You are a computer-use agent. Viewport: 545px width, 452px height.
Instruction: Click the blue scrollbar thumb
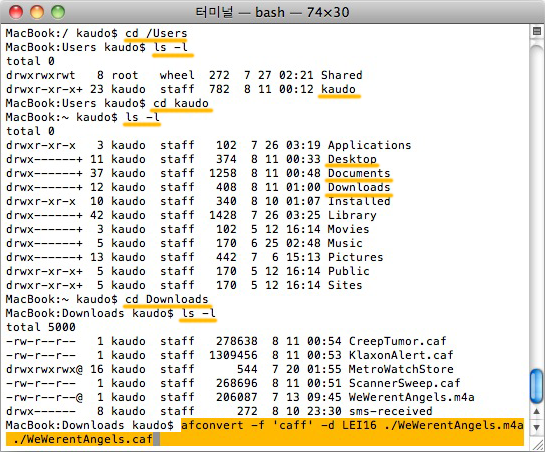[537, 387]
